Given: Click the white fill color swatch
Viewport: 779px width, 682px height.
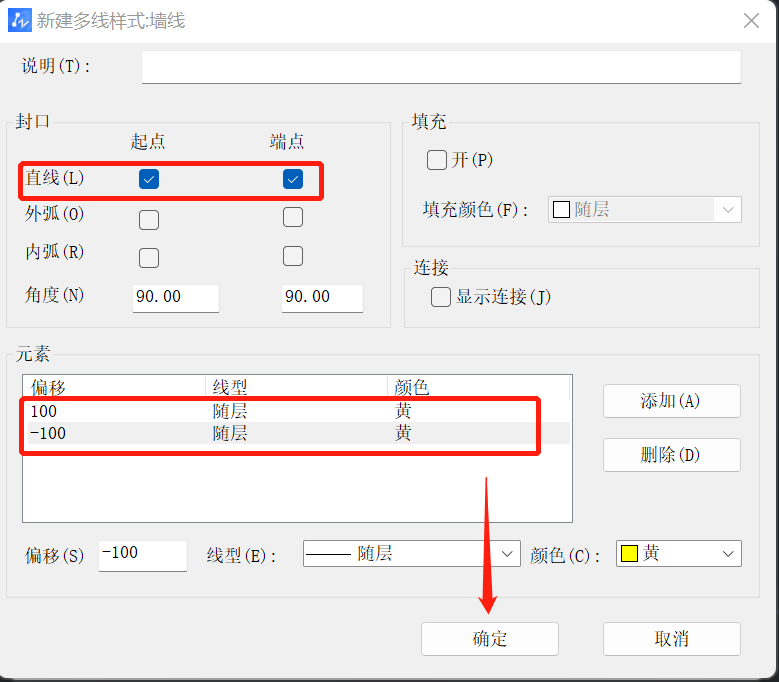Looking at the screenshot, I should click(x=561, y=210).
